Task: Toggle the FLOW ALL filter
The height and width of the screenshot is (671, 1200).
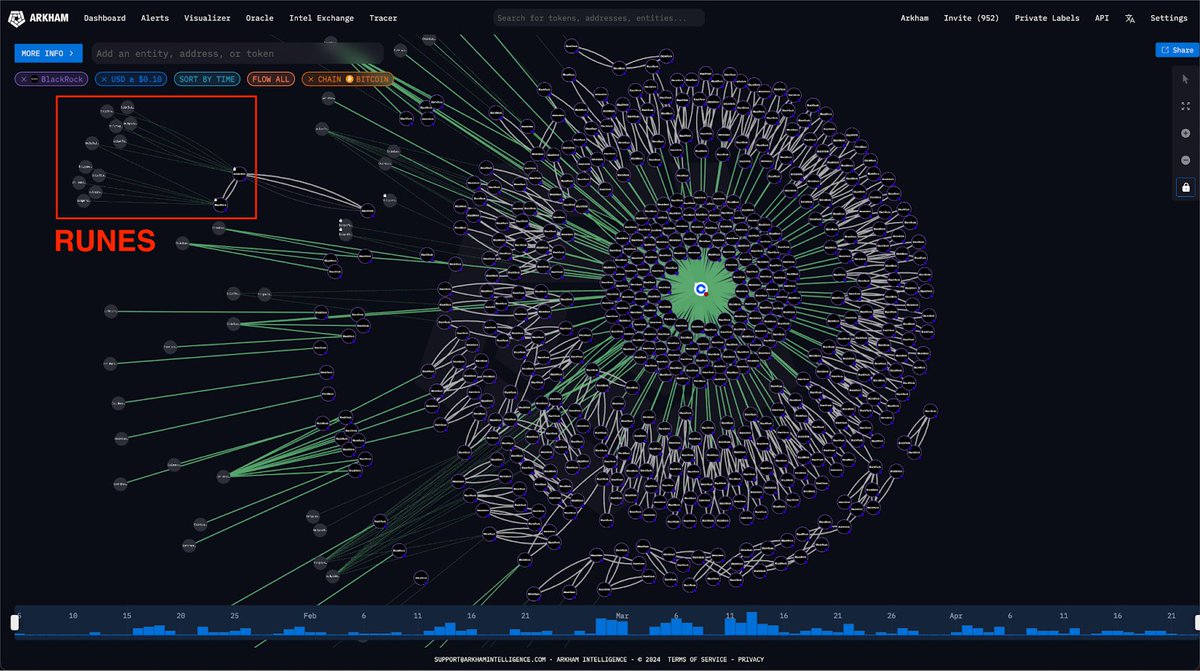Action: (x=270, y=79)
